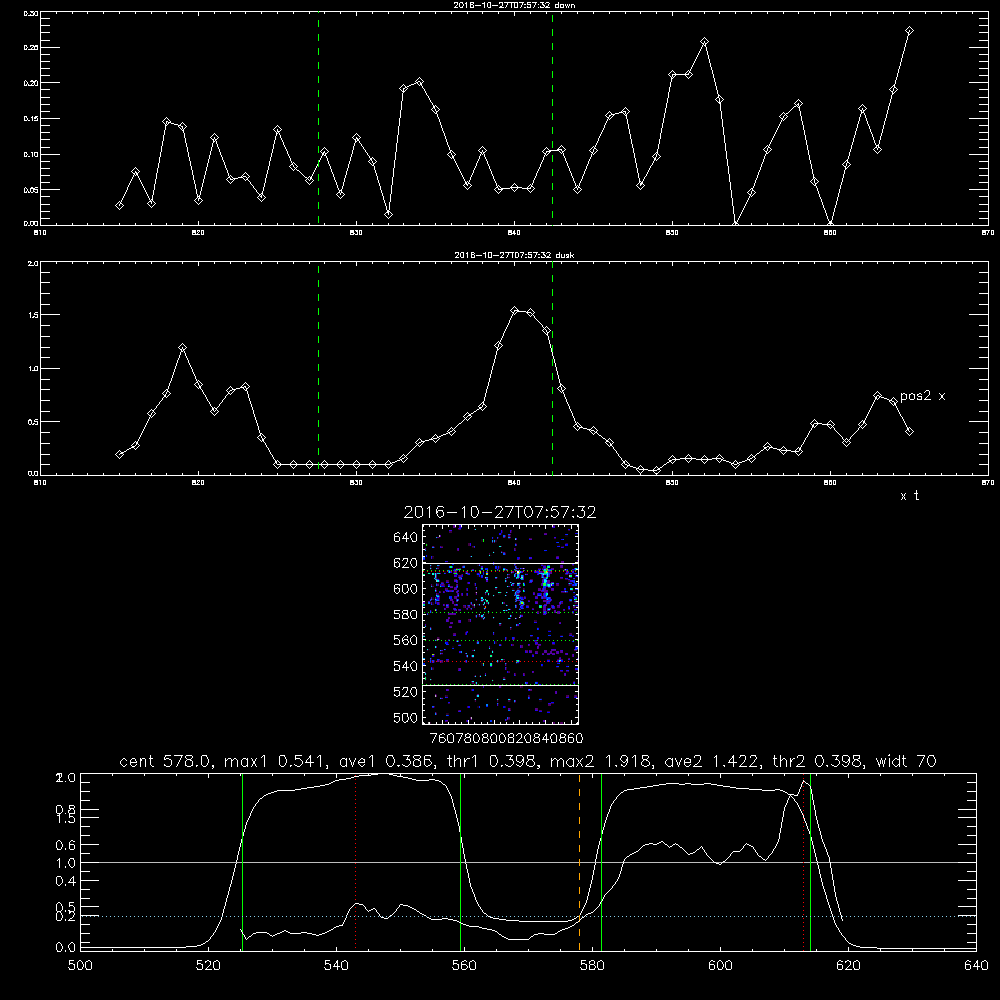Click the x-axis label 520 on bottom plot
1000x1000 pixels.
click(x=208, y=966)
